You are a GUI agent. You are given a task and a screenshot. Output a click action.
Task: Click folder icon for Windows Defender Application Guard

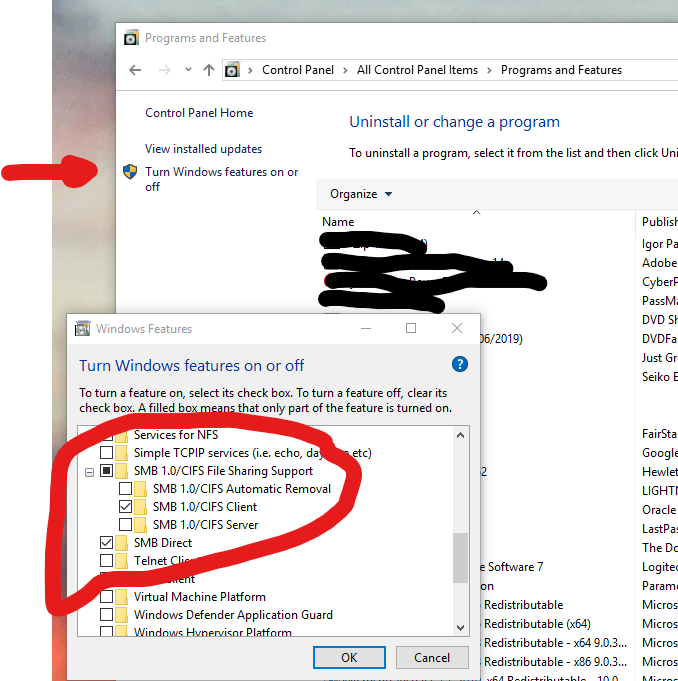(122, 615)
